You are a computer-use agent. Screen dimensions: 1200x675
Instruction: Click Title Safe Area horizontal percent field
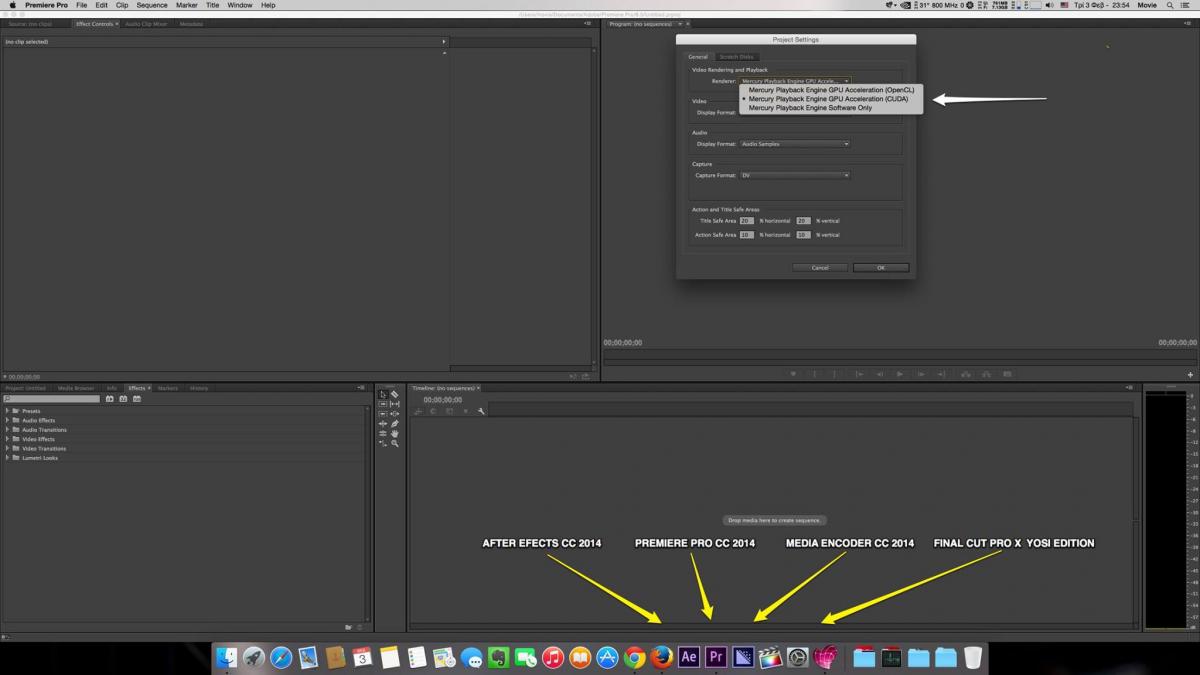coord(746,221)
